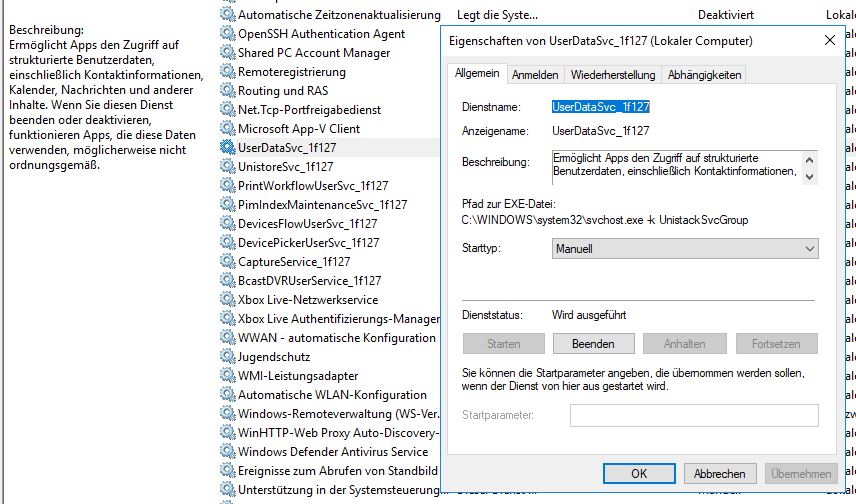Close the Eigenschaften von UserDataSvc dialog
856x504 pixels.
coord(830,40)
